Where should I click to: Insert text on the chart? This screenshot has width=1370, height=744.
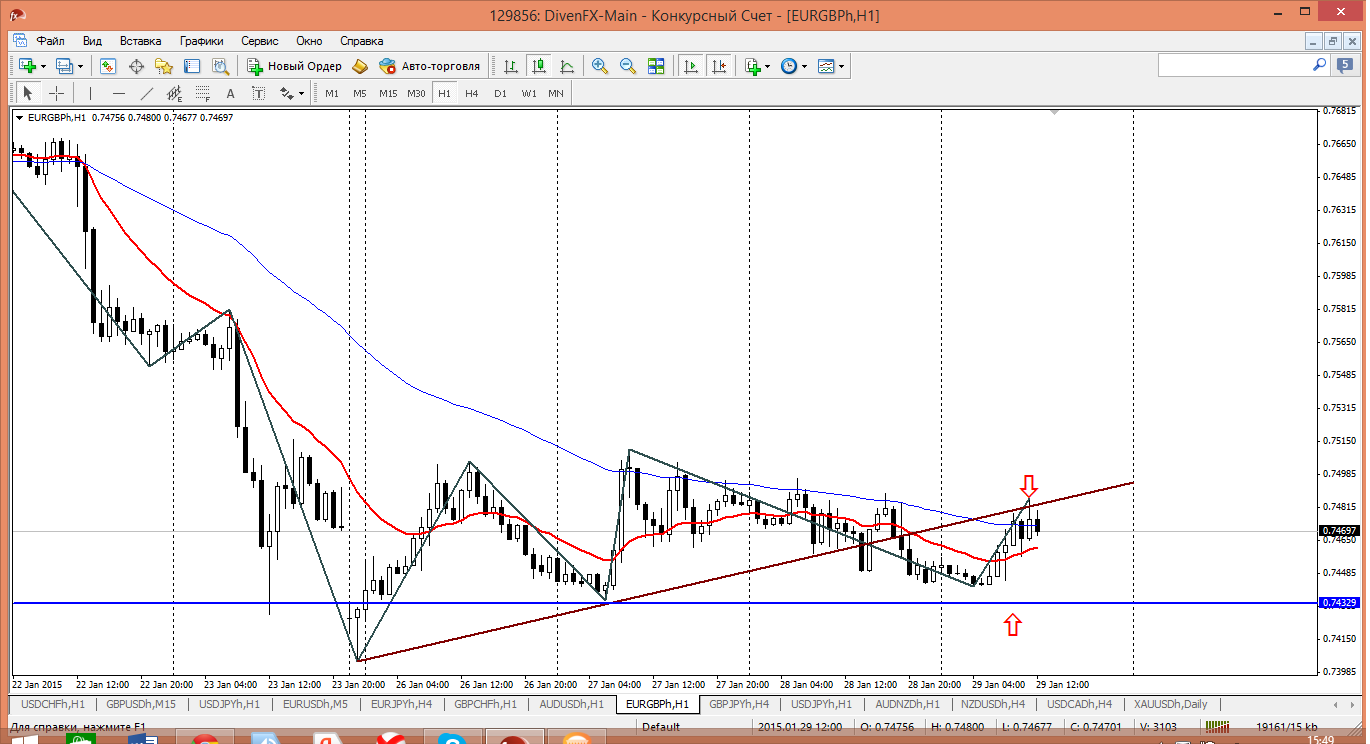[230, 93]
